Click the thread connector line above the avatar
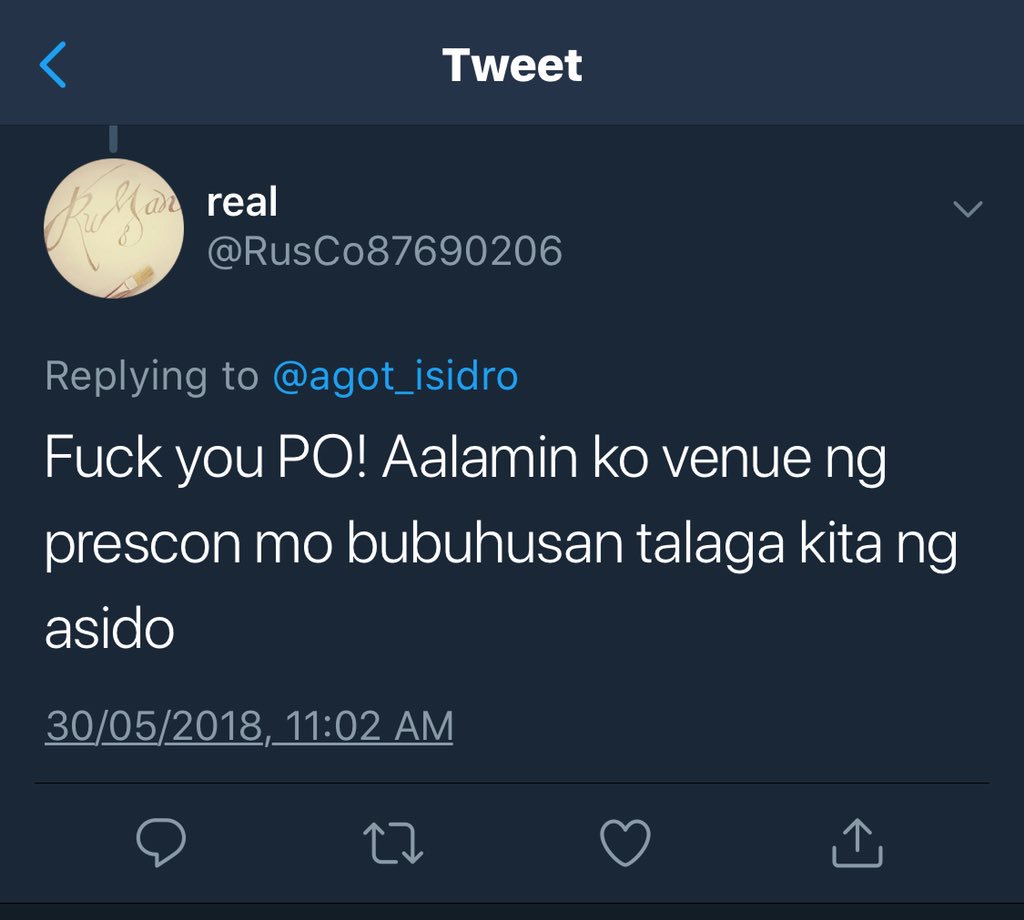The image size is (1024, 920). [x=114, y=138]
